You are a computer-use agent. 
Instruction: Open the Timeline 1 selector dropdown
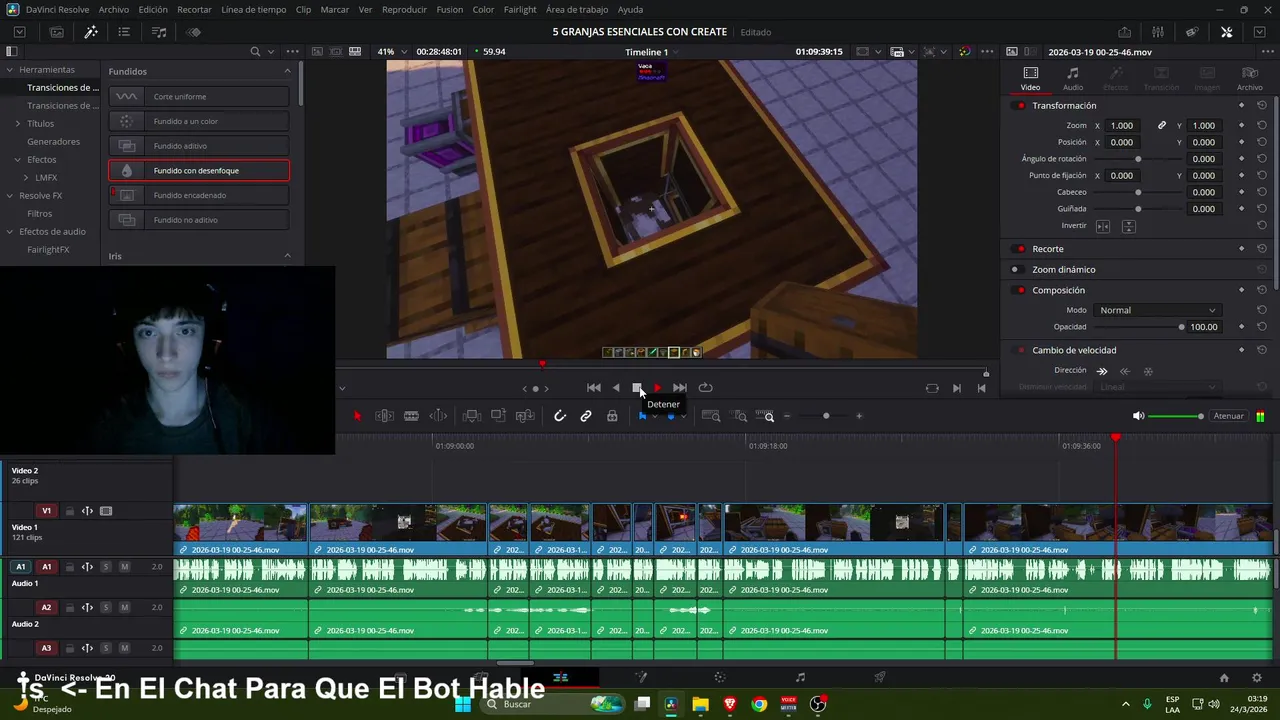[x=652, y=52]
